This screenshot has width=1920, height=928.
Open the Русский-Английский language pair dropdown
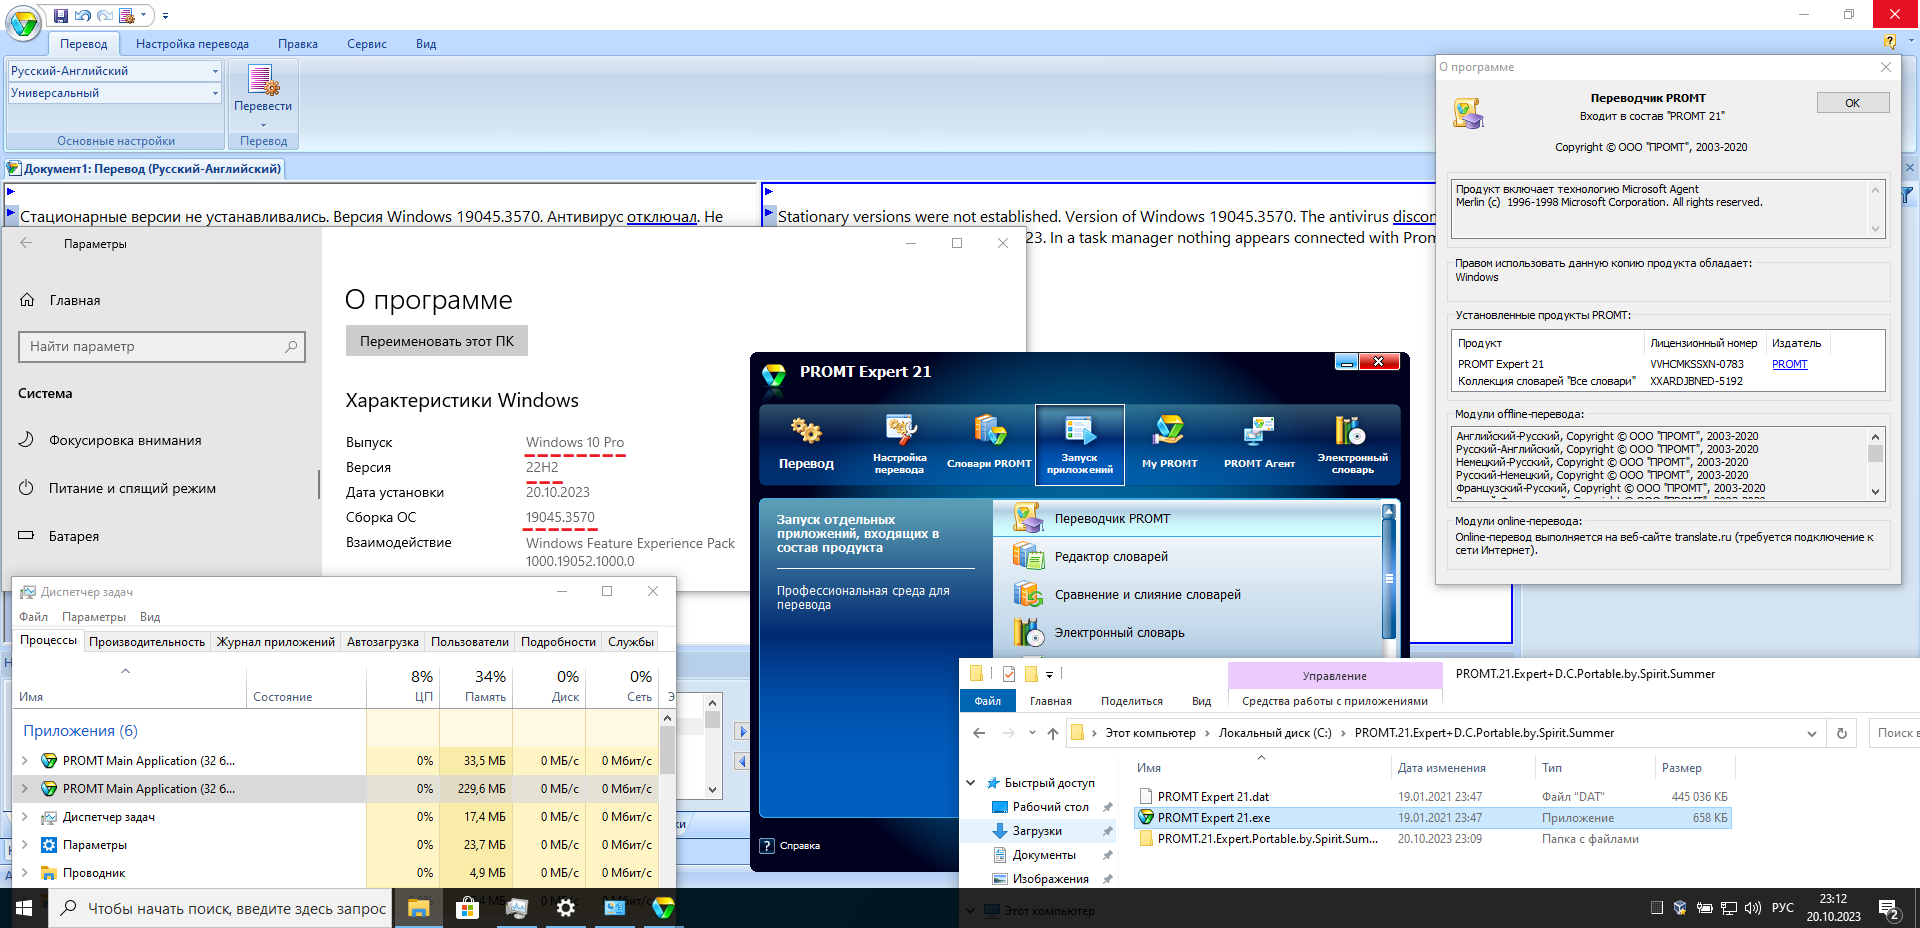[215, 71]
